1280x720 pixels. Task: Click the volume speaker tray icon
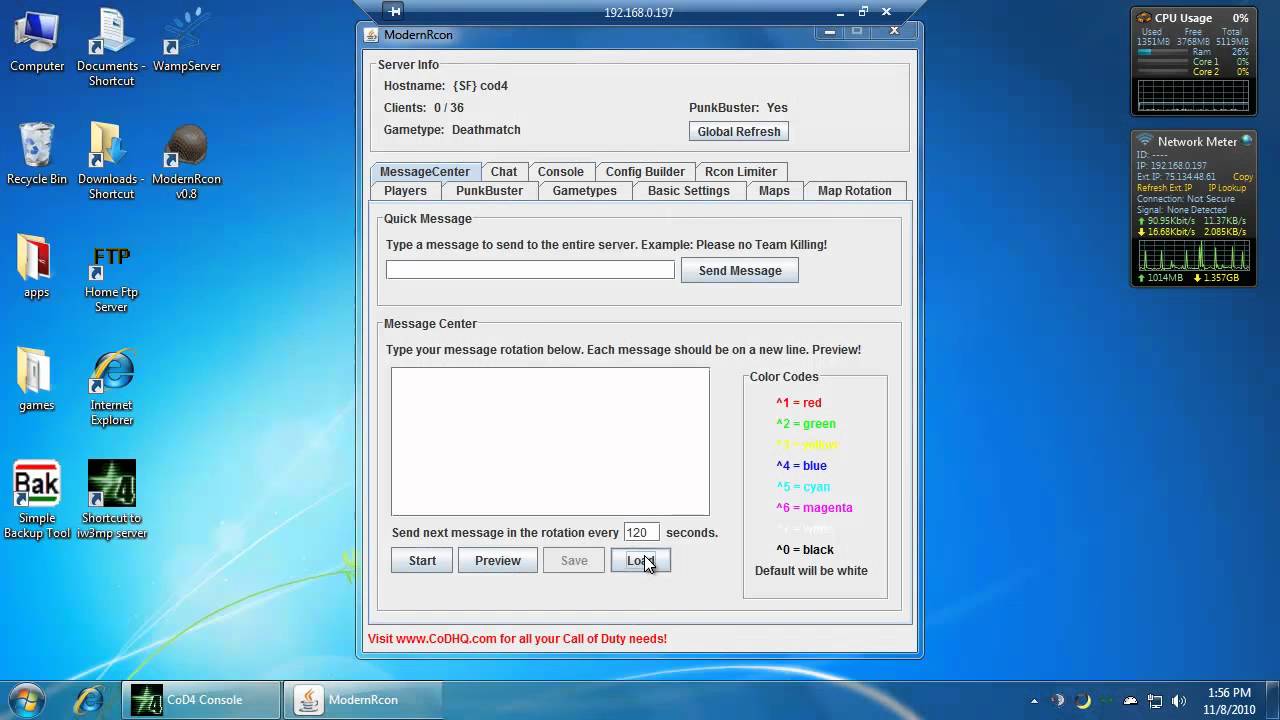[x=1179, y=701]
